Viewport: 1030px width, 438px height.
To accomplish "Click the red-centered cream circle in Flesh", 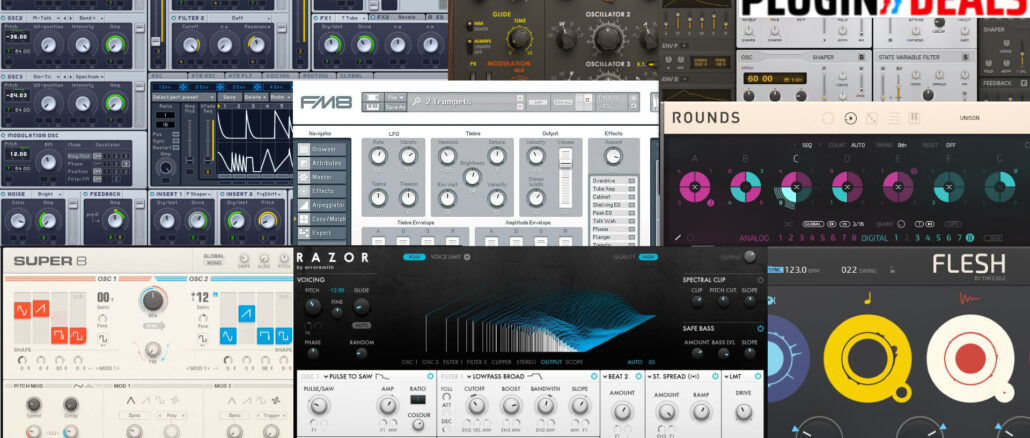I will click(970, 359).
